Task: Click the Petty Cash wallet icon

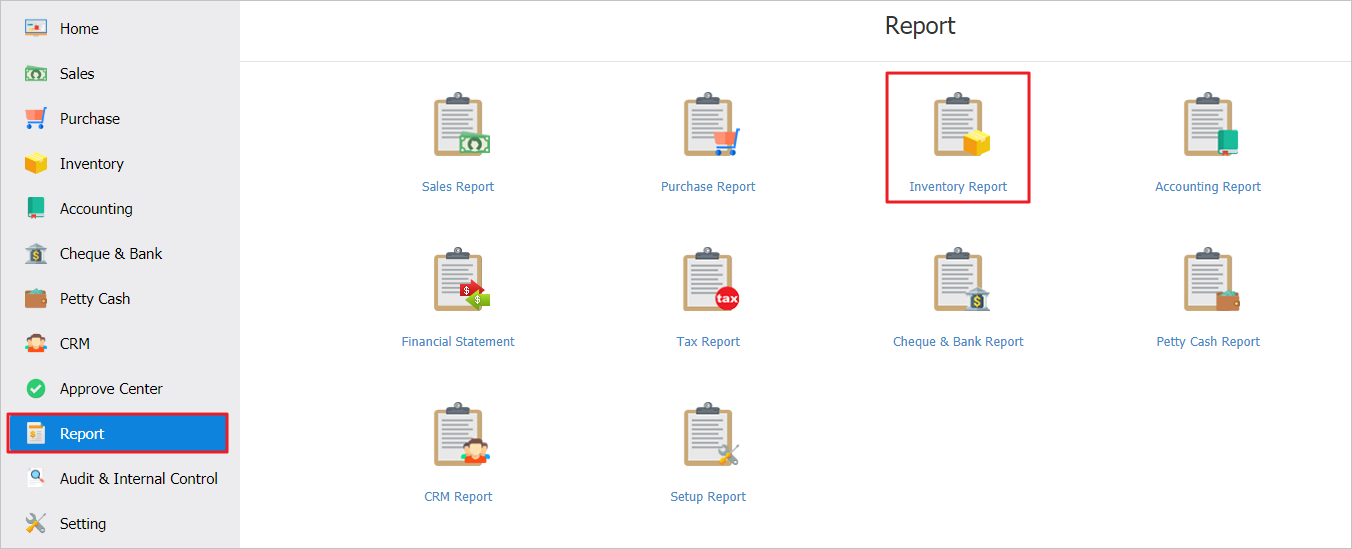Action: coord(36,298)
